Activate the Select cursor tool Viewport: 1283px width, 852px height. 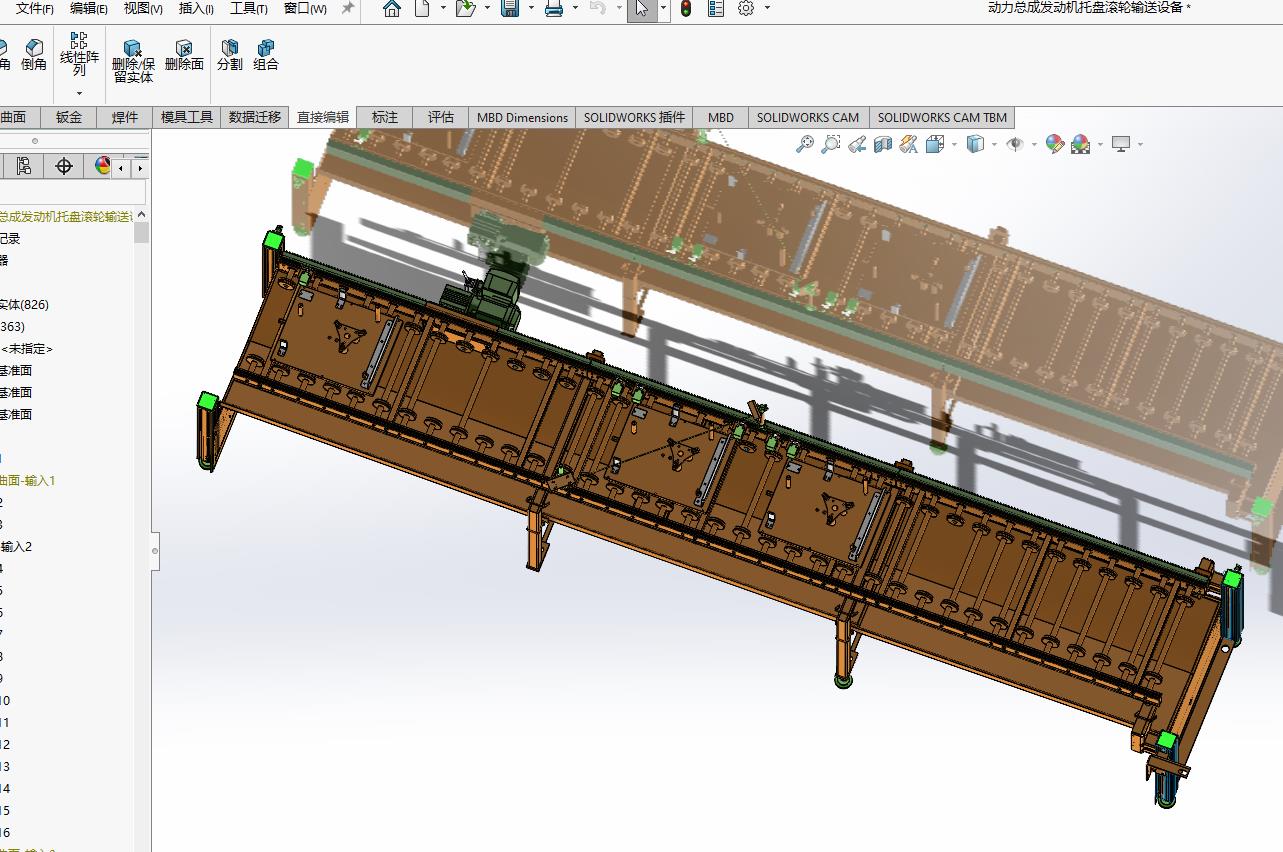[641, 9]
